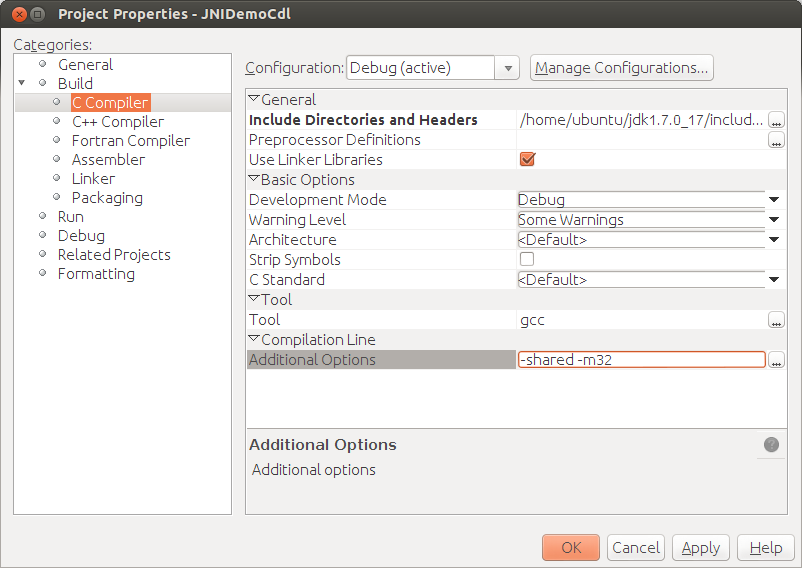Viewport: 802px width, 568px height.
Task: Click the help question mark icon
Action: (x=771, y=445)
